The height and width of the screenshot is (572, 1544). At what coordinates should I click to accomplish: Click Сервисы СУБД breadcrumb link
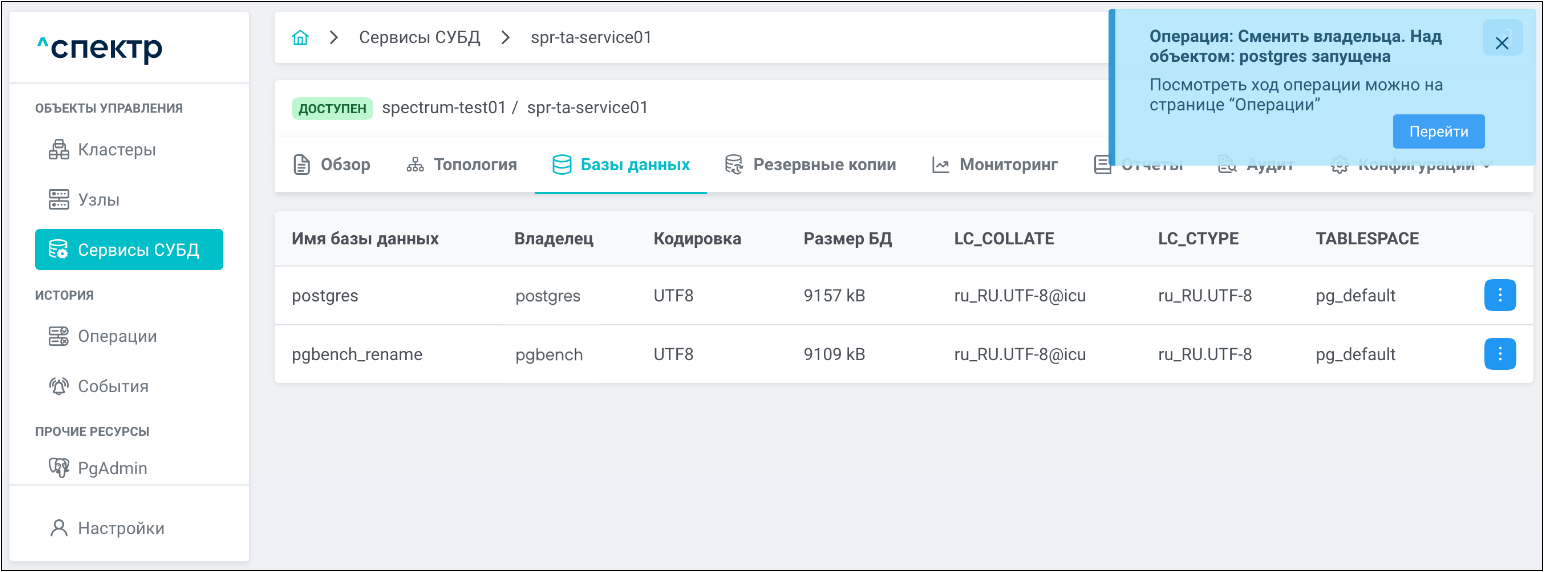tap(420, 38)
